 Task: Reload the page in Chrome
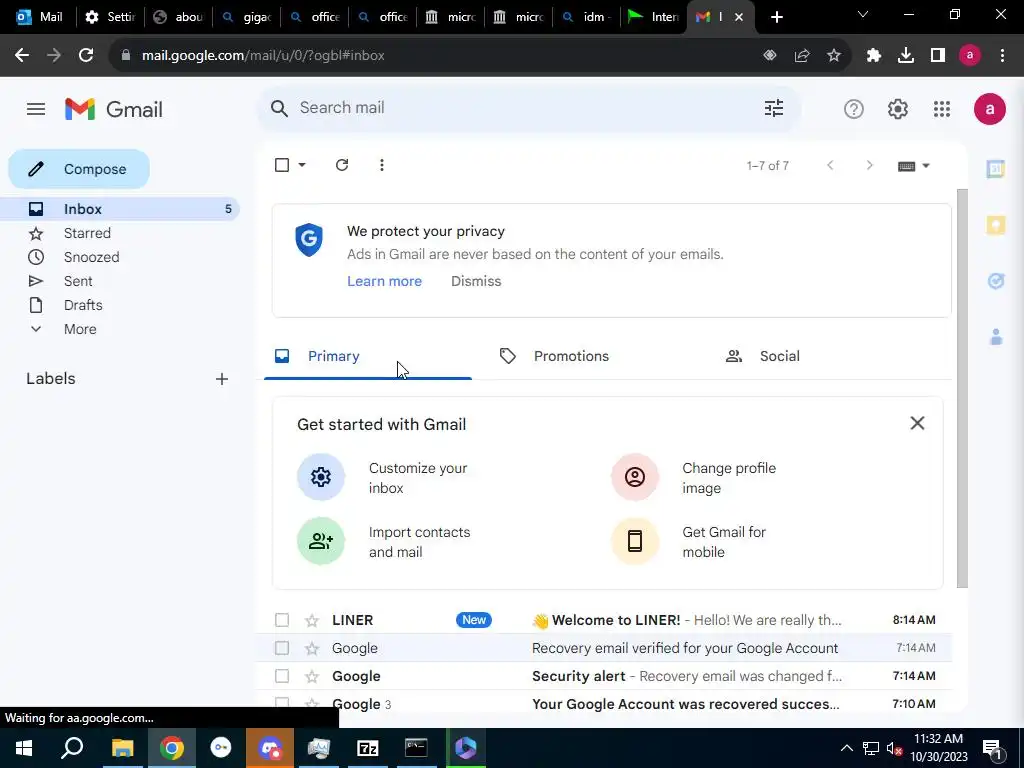pos(86,56)
